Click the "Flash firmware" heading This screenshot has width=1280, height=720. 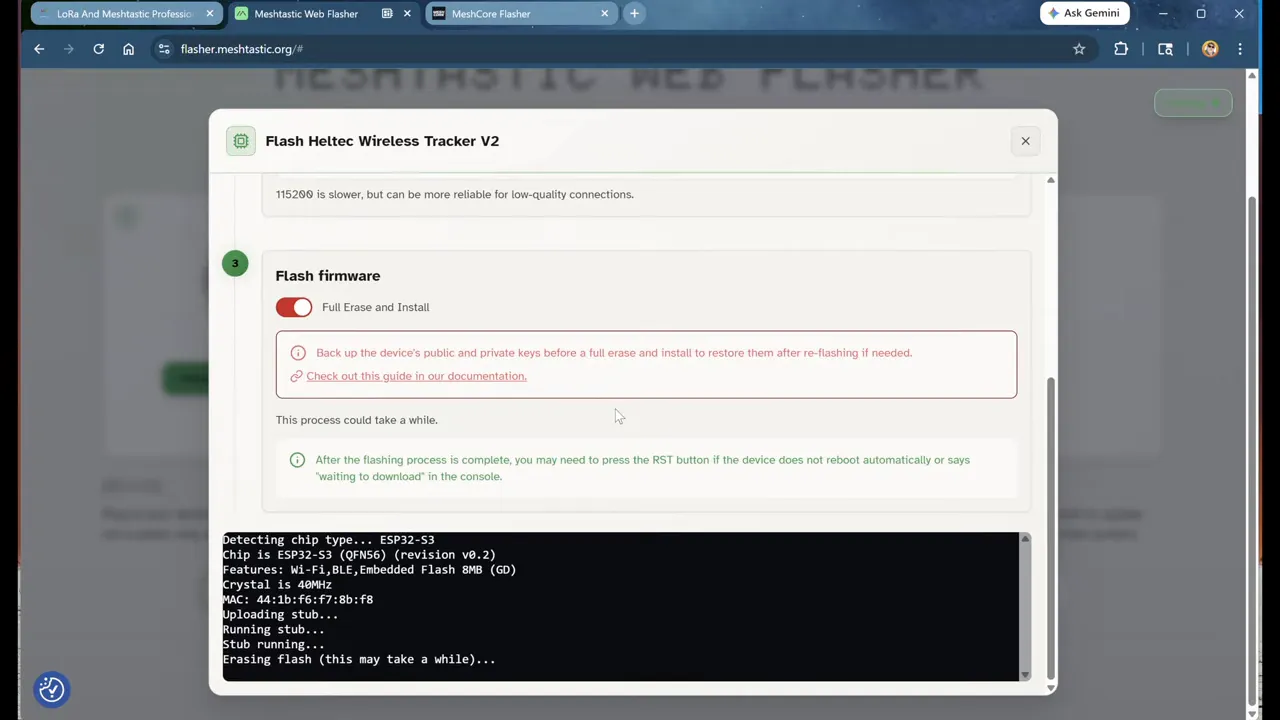[328, 276]
